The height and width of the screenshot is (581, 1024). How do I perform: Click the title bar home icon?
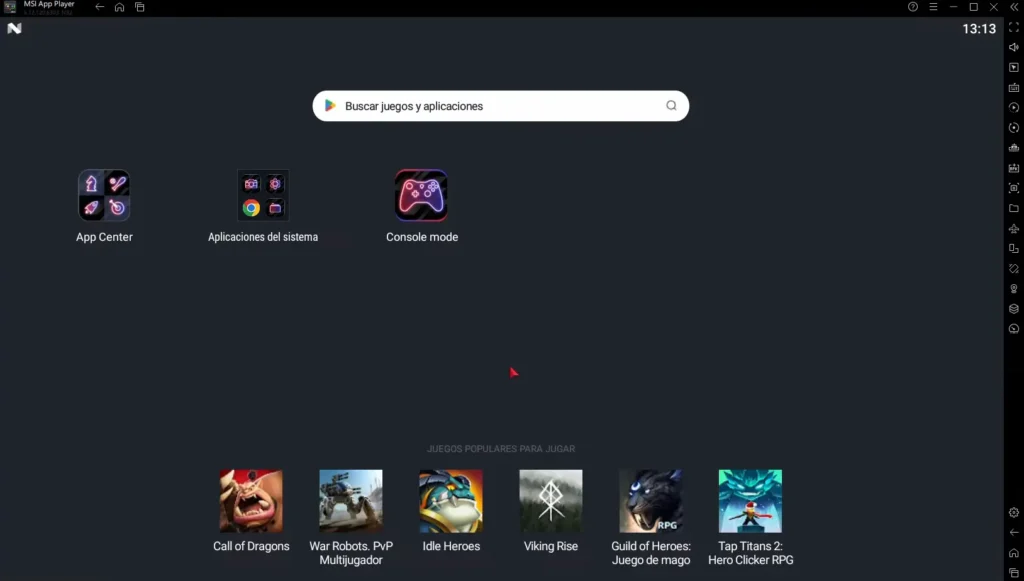pyautogui.click(x=120, y=7)
